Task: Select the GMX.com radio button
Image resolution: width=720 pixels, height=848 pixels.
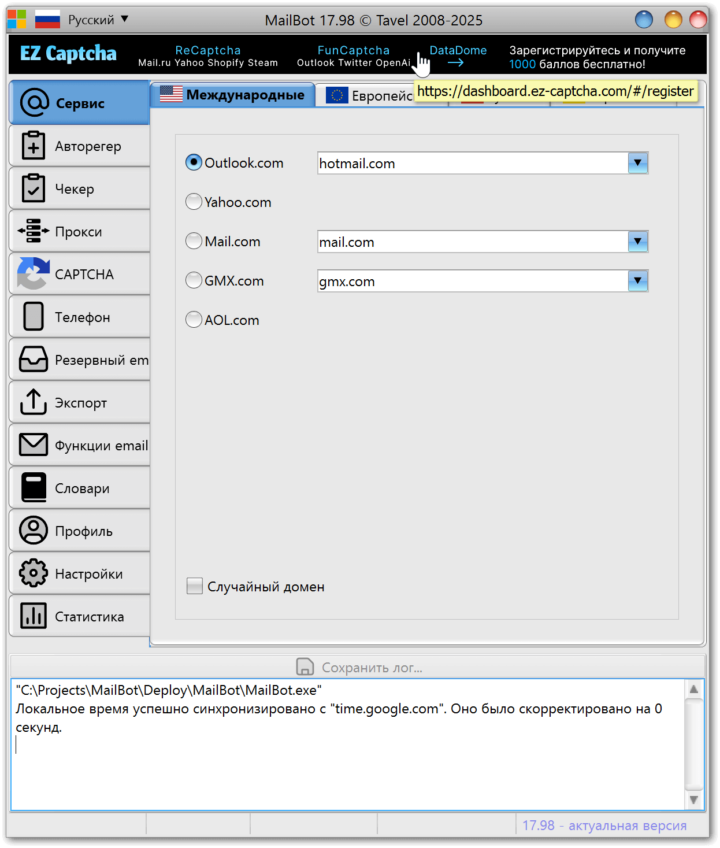Action: [194, 280]
